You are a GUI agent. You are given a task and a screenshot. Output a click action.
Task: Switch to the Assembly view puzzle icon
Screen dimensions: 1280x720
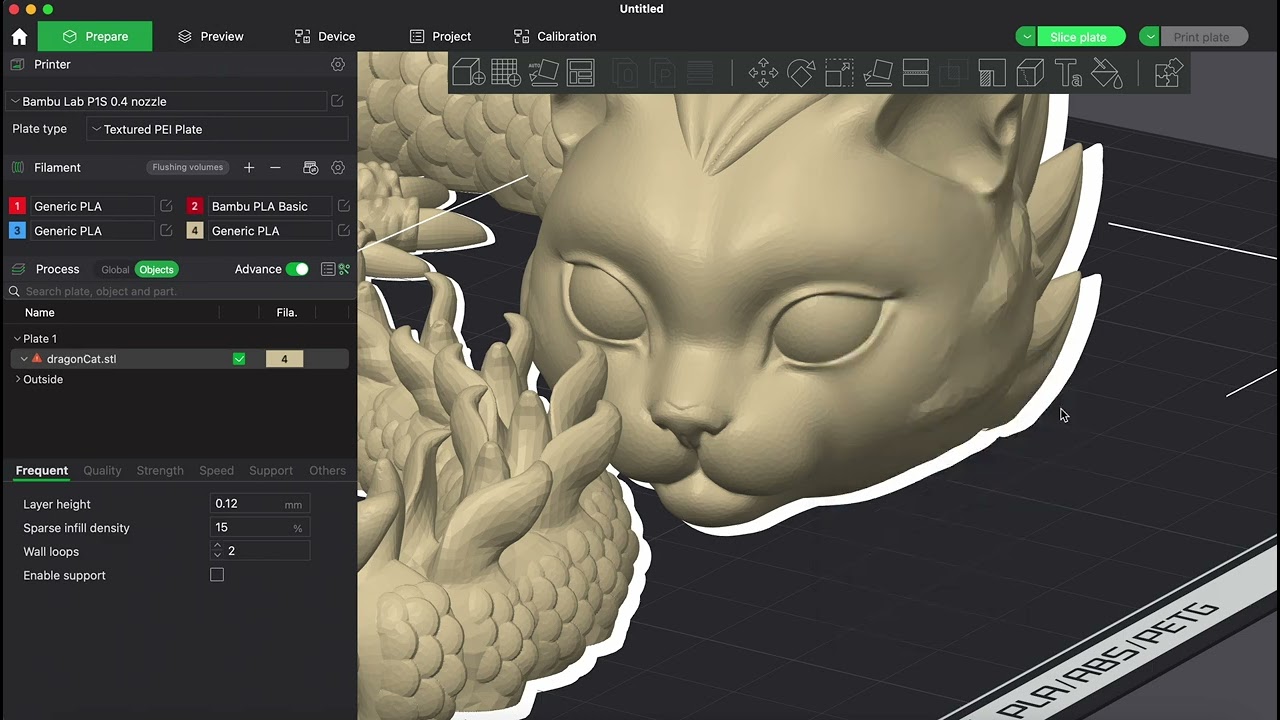click(x=1168, y=73)
